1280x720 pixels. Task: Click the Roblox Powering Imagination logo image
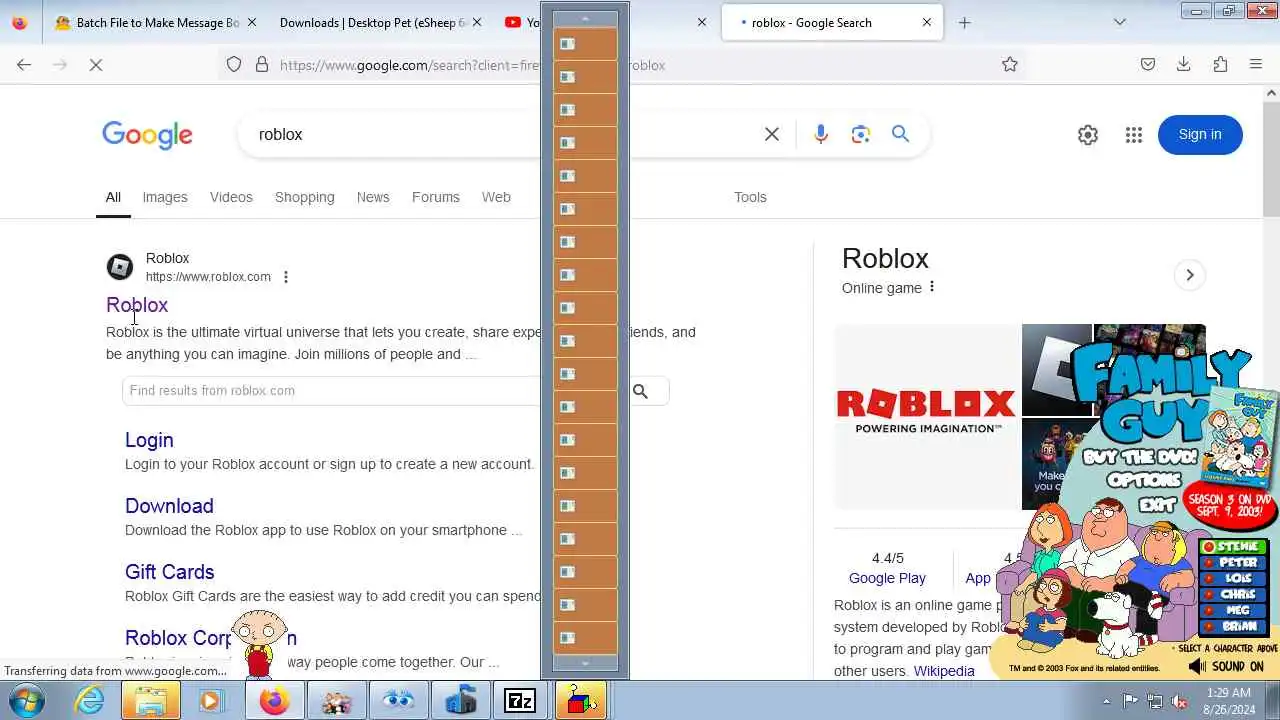927,416
